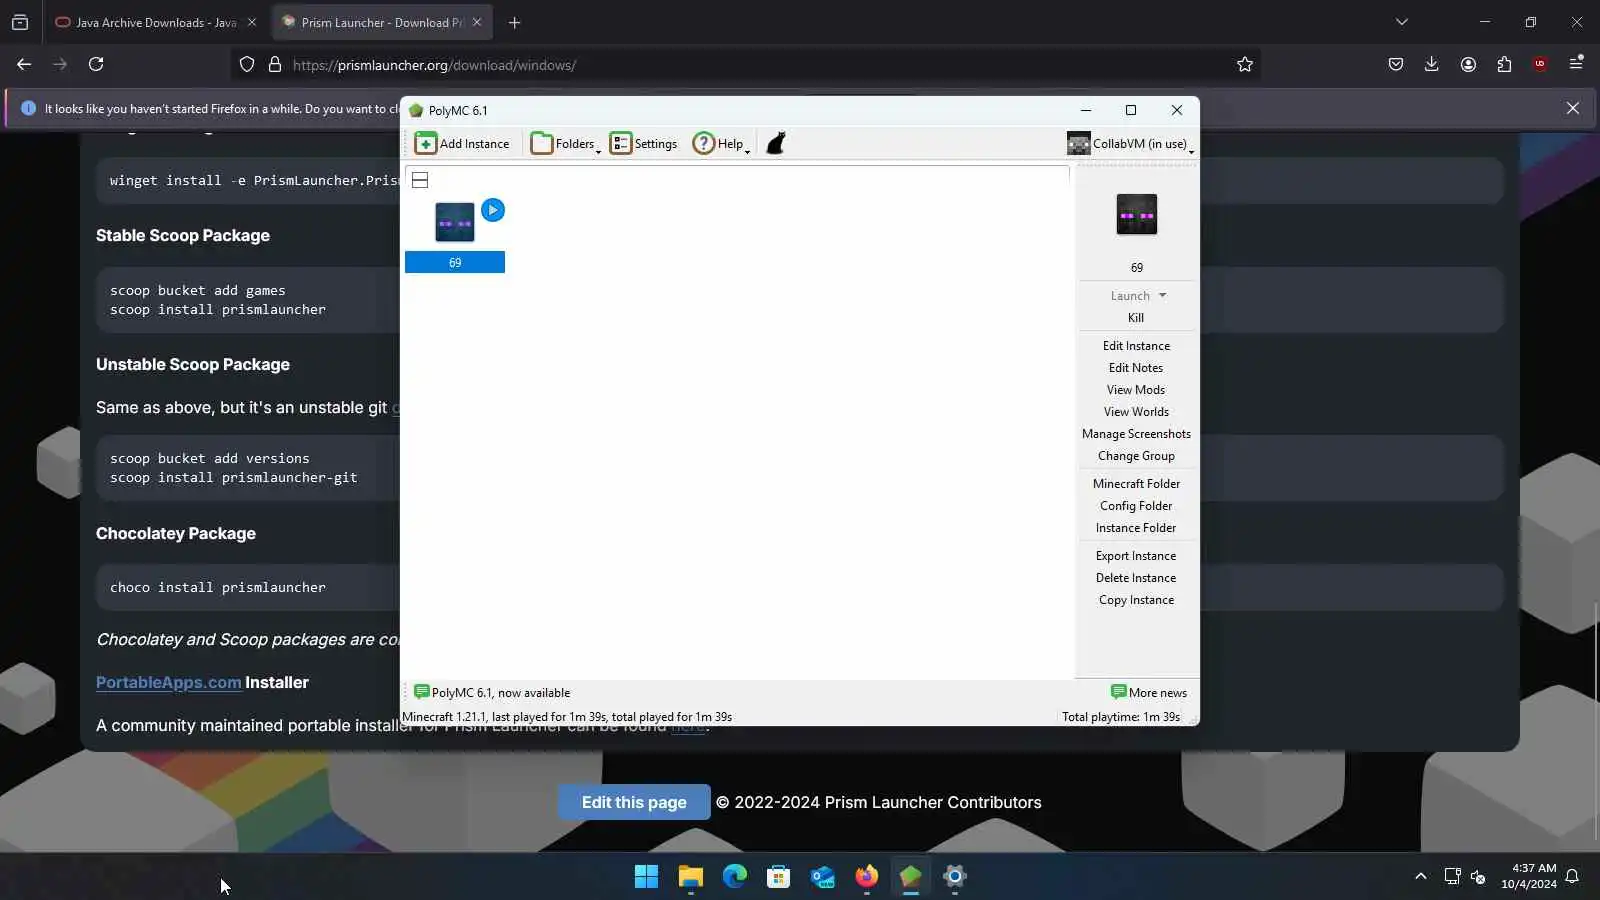
Task: Click Manage Screenshots
Action: pos(1136,434)
